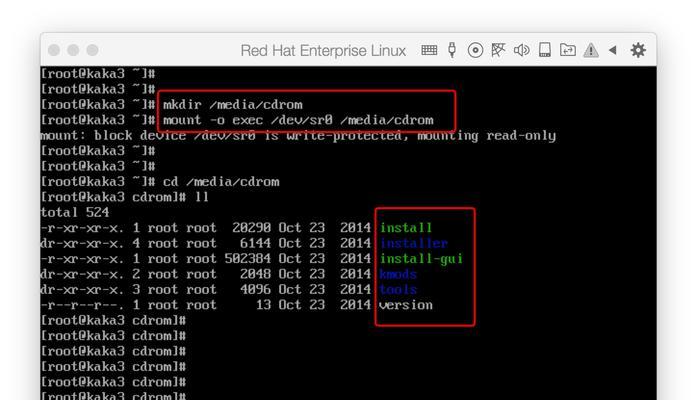Click the file size value 6144
The height and width of the screenshot is (400, 697).
pyautogui.click(x=255, y=244)
